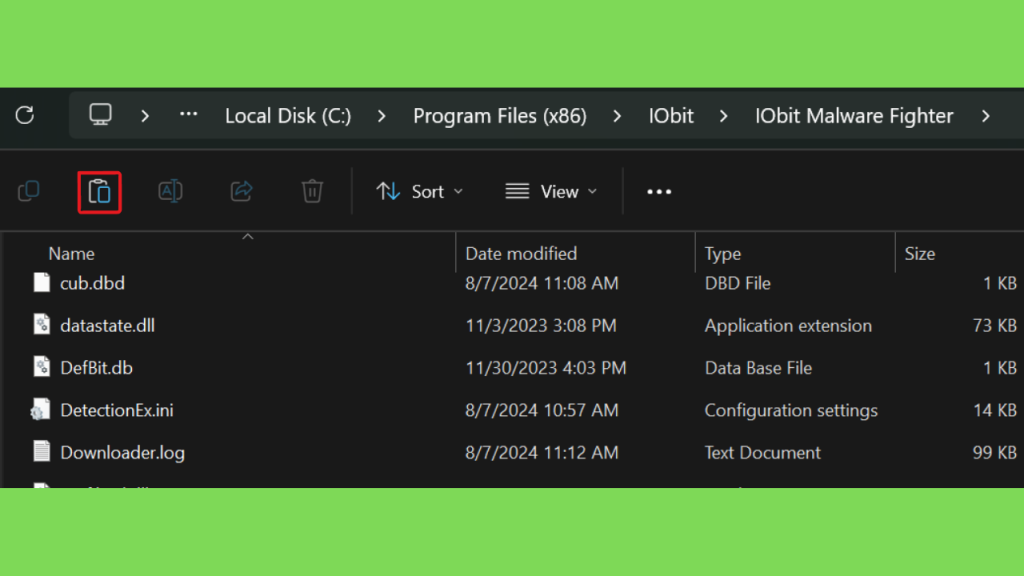Click the date 8/7/2024 11:08 AM
1024x576 pixels.
click(x=542, y=283)
